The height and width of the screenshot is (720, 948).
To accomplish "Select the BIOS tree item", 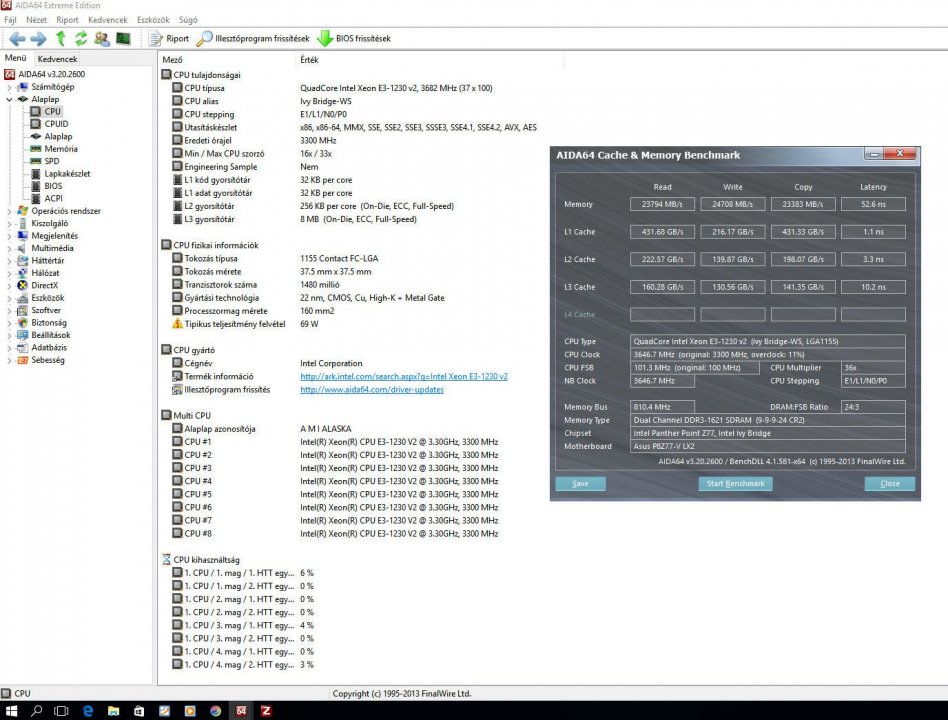I will pos(53,186).
